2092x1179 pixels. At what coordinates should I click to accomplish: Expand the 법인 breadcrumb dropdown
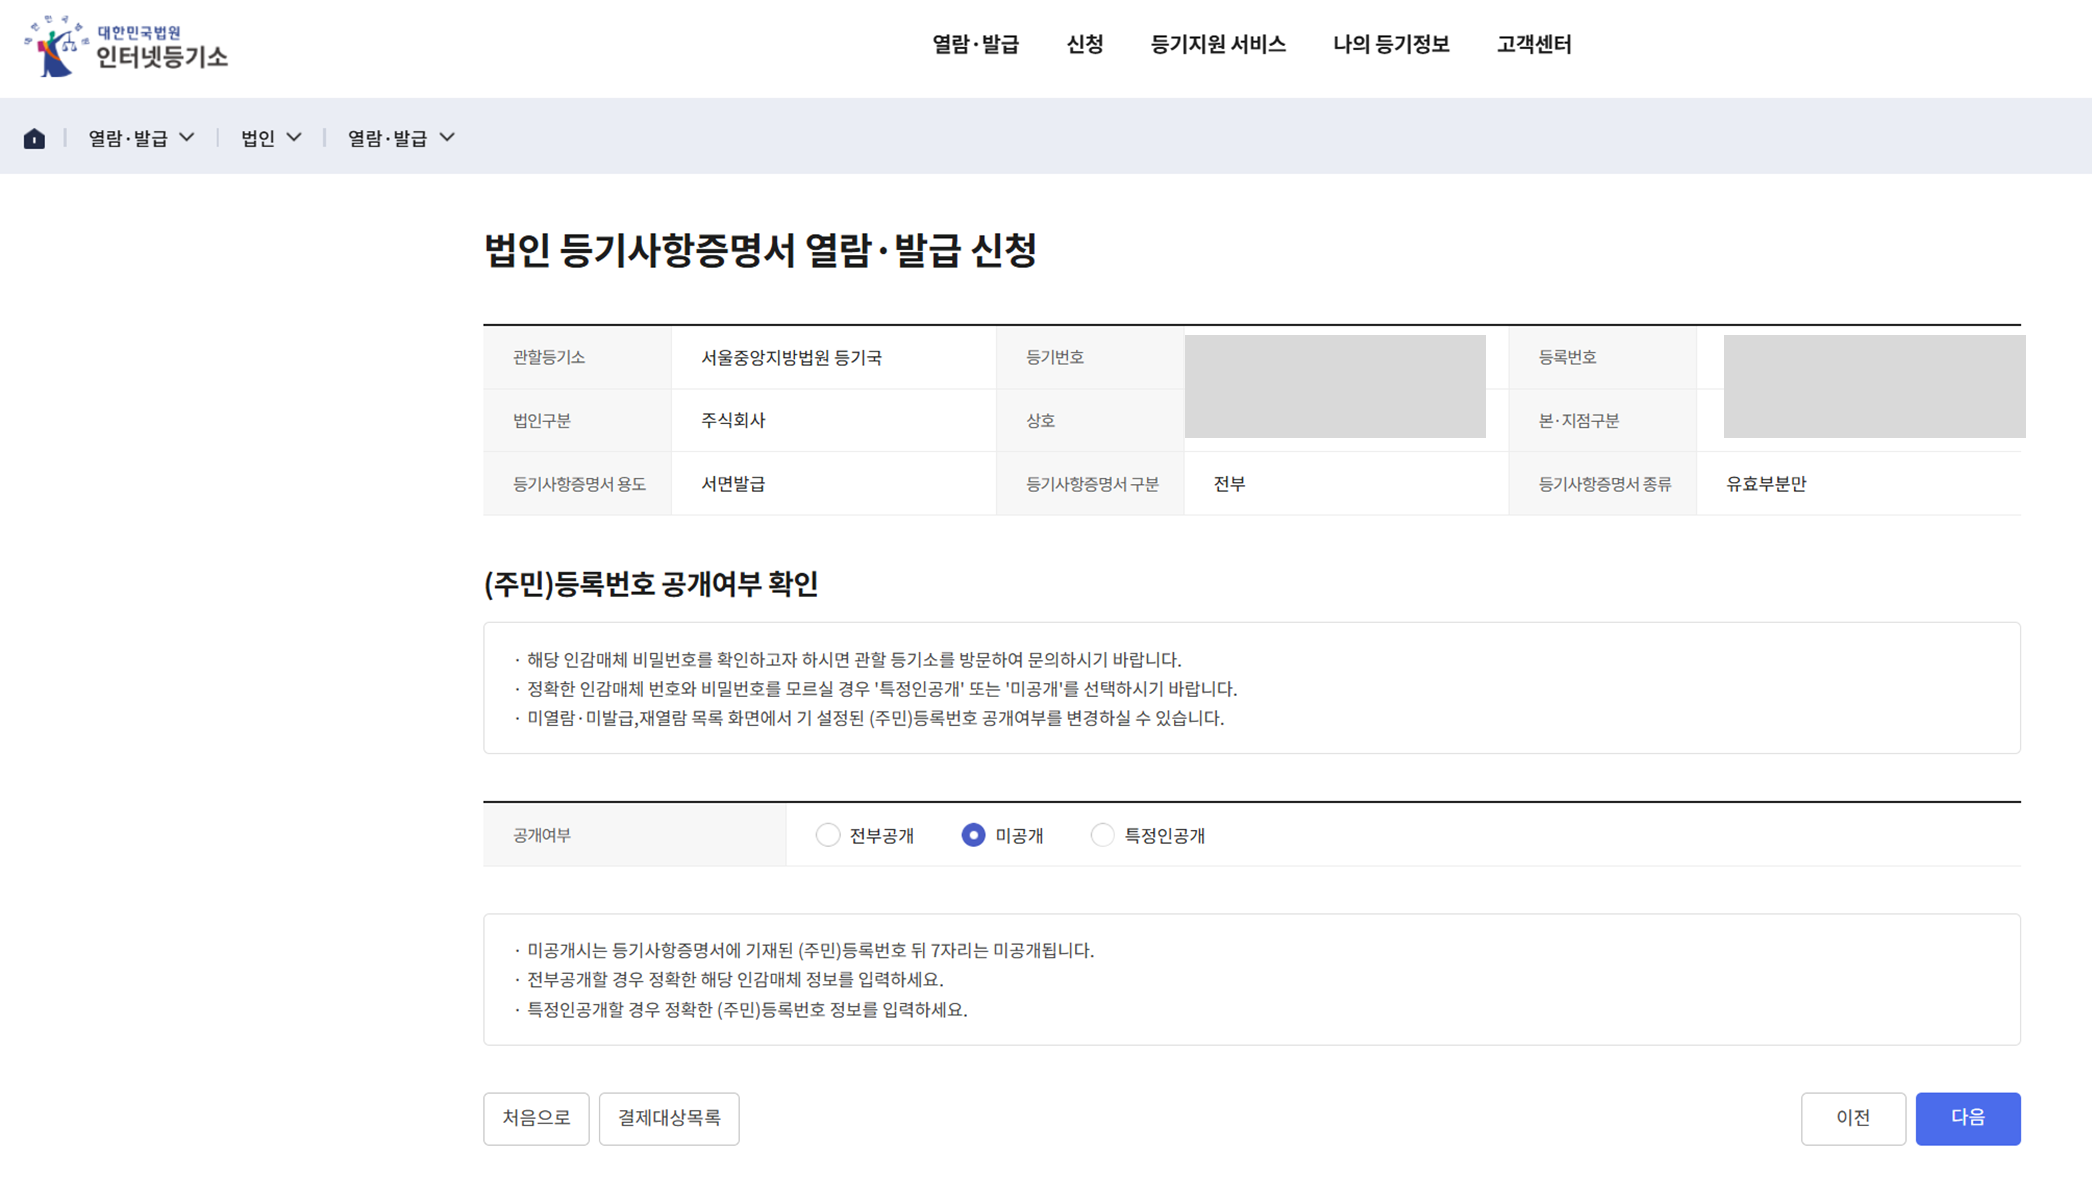[x=271, y=138]
